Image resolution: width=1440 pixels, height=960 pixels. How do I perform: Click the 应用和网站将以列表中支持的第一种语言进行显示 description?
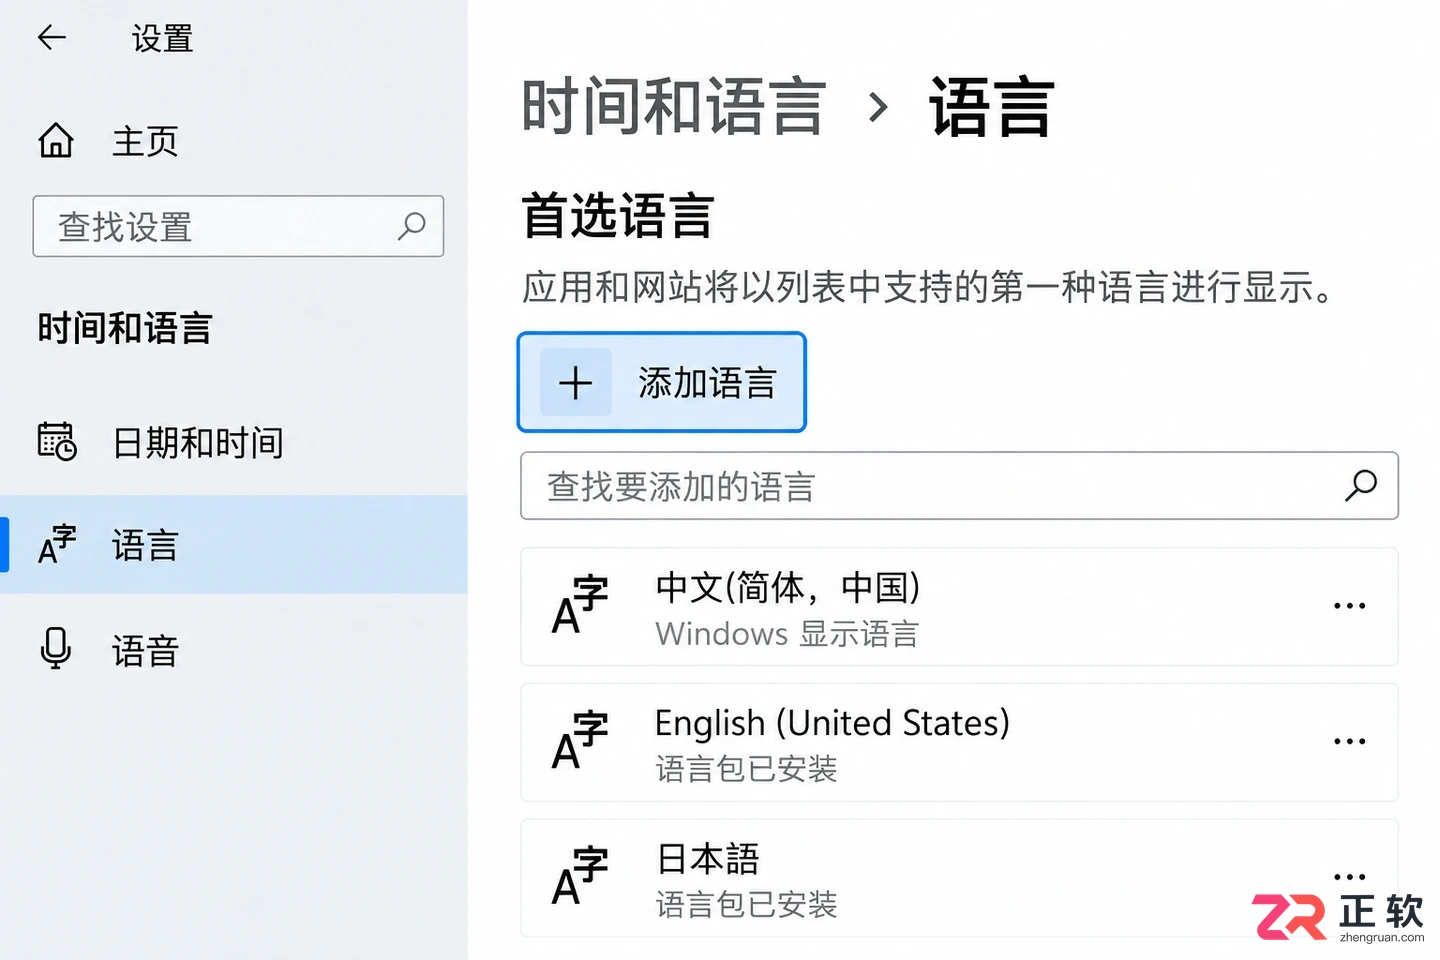[x=928, y=288]
